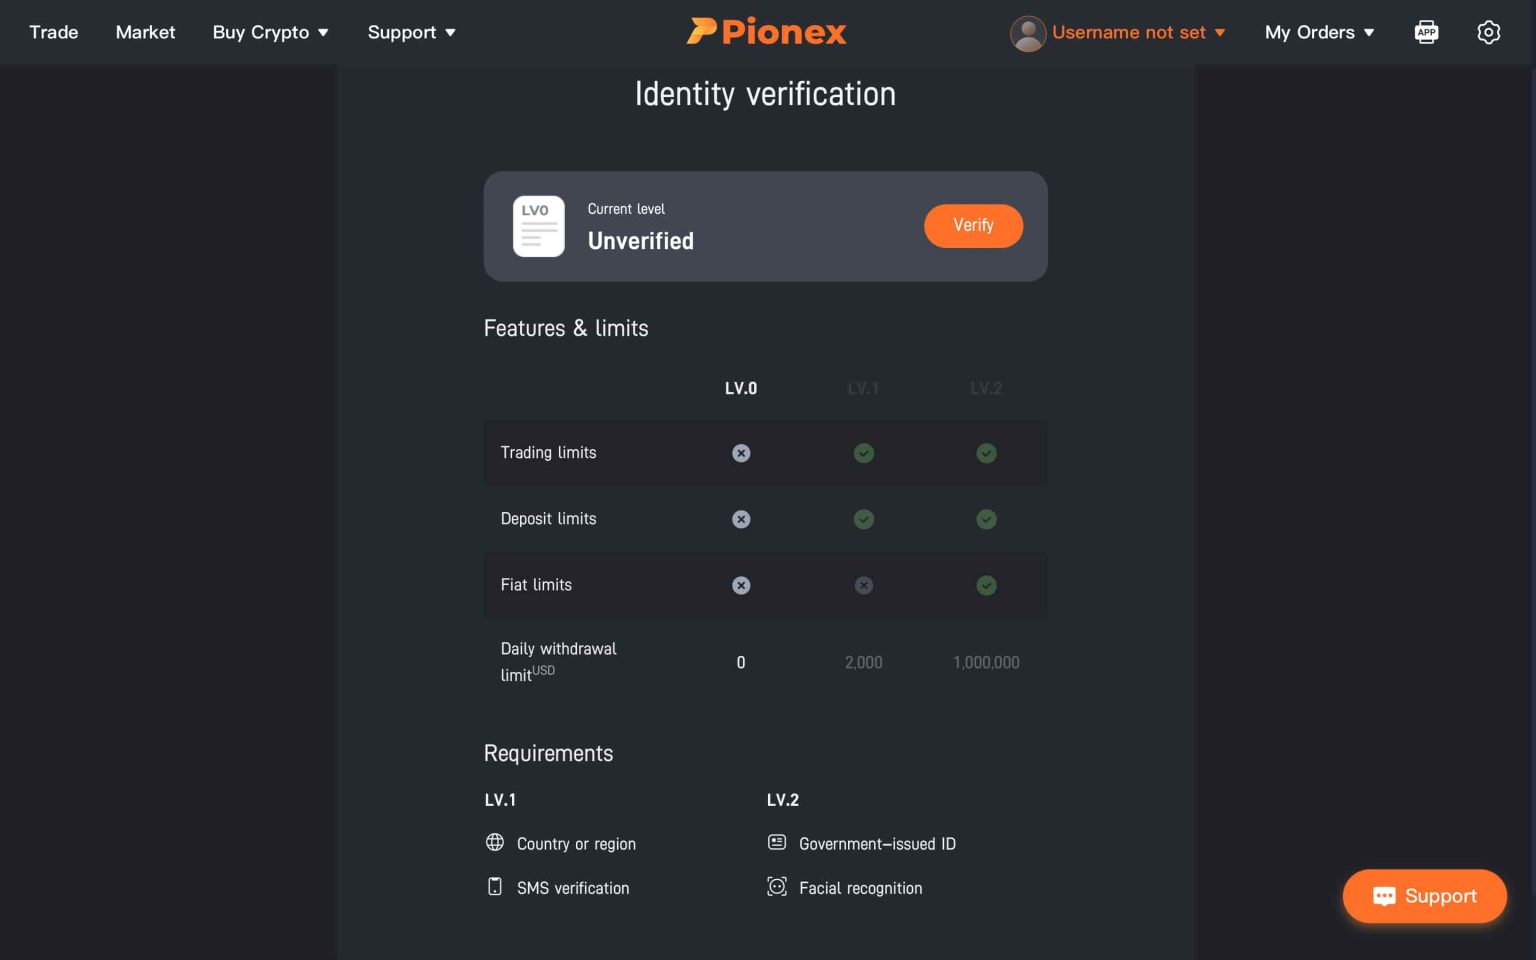1536x960 pixels.
Task: Click the Pionex logo
Action: (766, 31)
